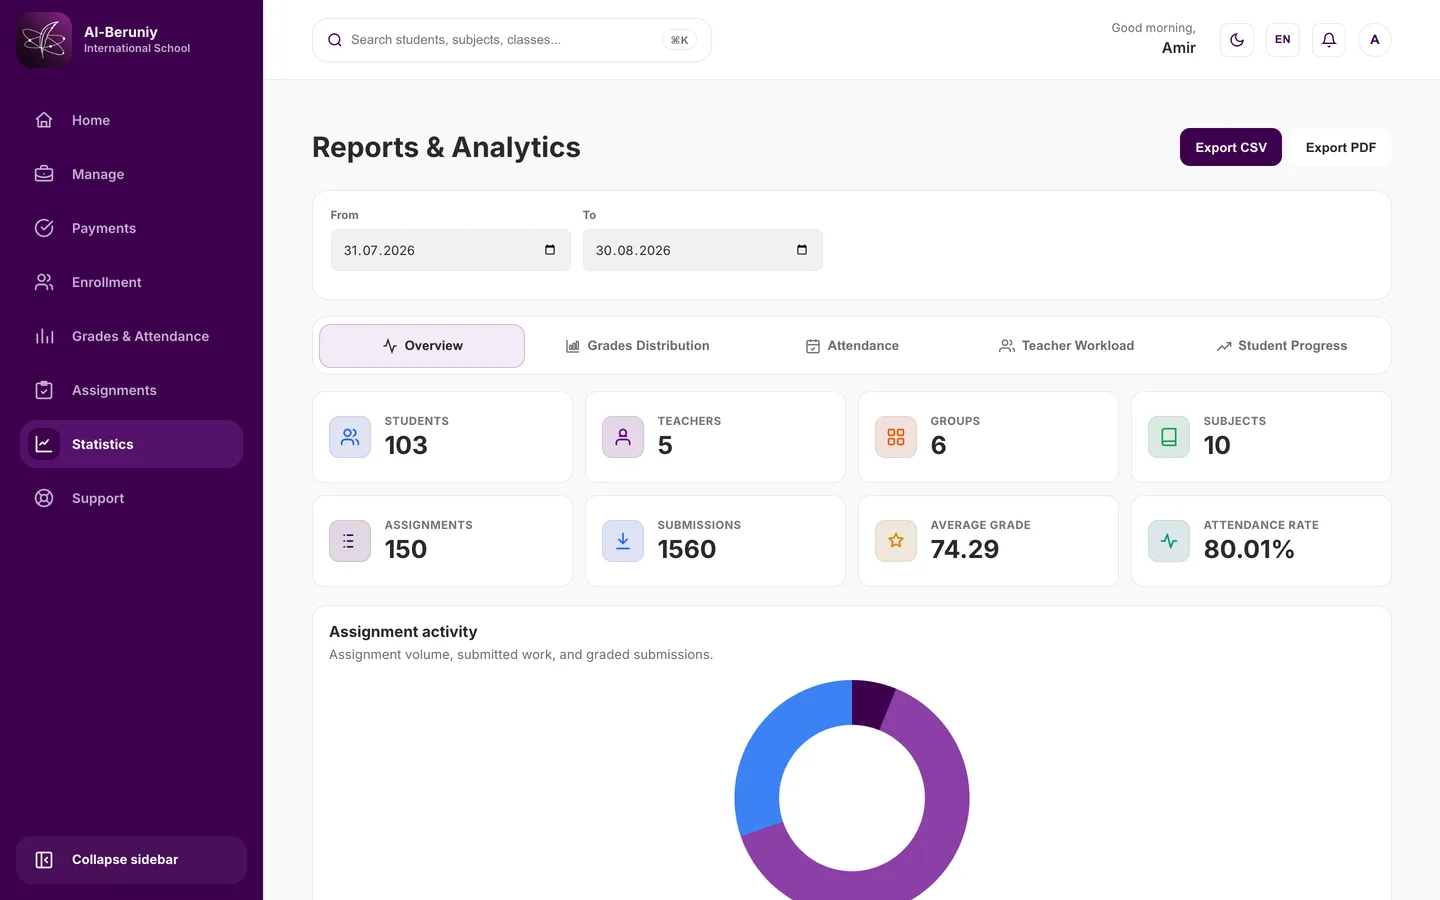The height and width of the screenshot is (900, 1440).
Task: Export the report as CSV
Action: pyautogui.click(x=1231, y=147)
